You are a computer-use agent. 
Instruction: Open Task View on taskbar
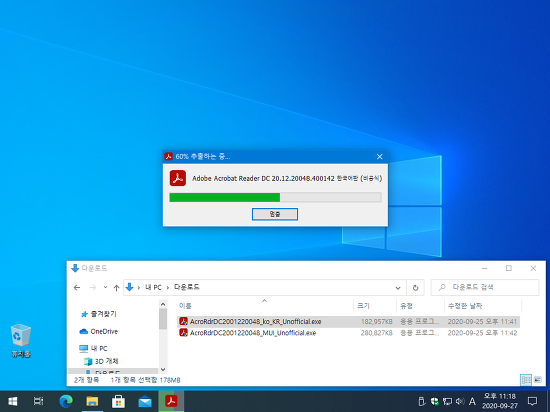pyautogui.click(x=38, y=401)
